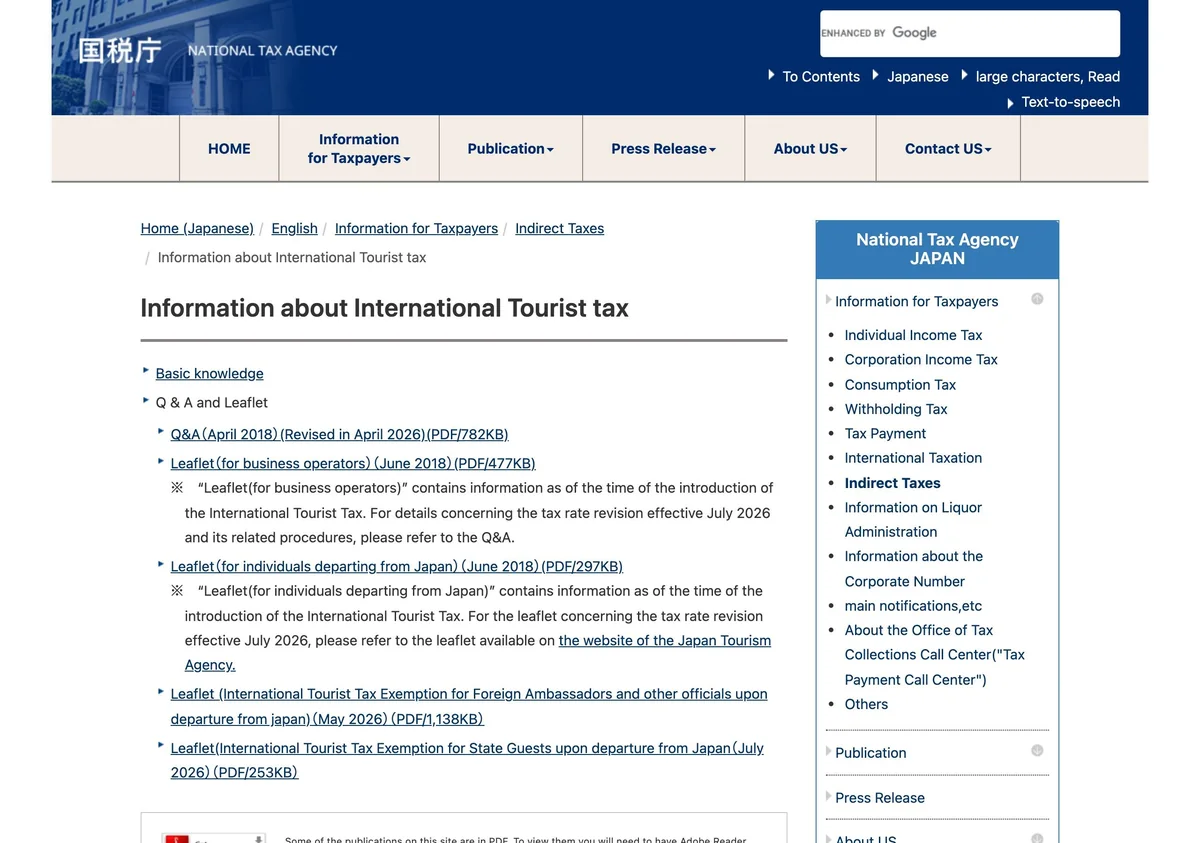
Task: Click the large characters, Read link
Action: 1048,76
